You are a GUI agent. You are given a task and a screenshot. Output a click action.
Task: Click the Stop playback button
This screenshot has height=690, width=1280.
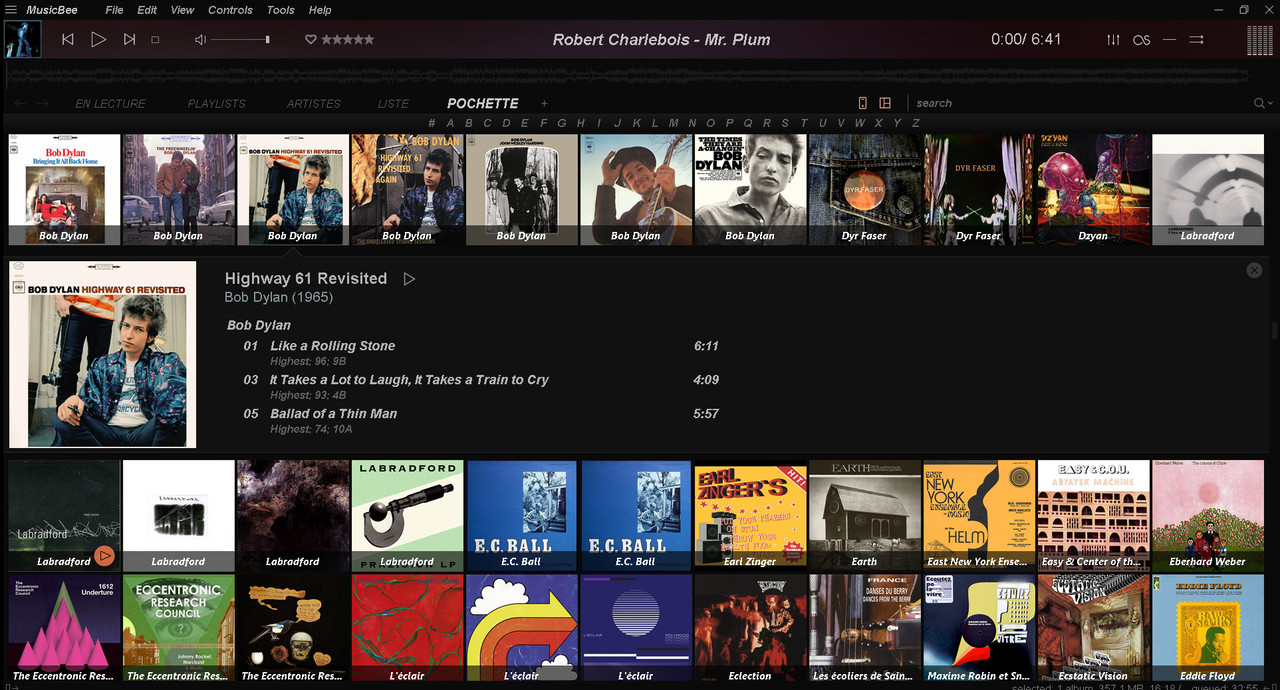155,39
